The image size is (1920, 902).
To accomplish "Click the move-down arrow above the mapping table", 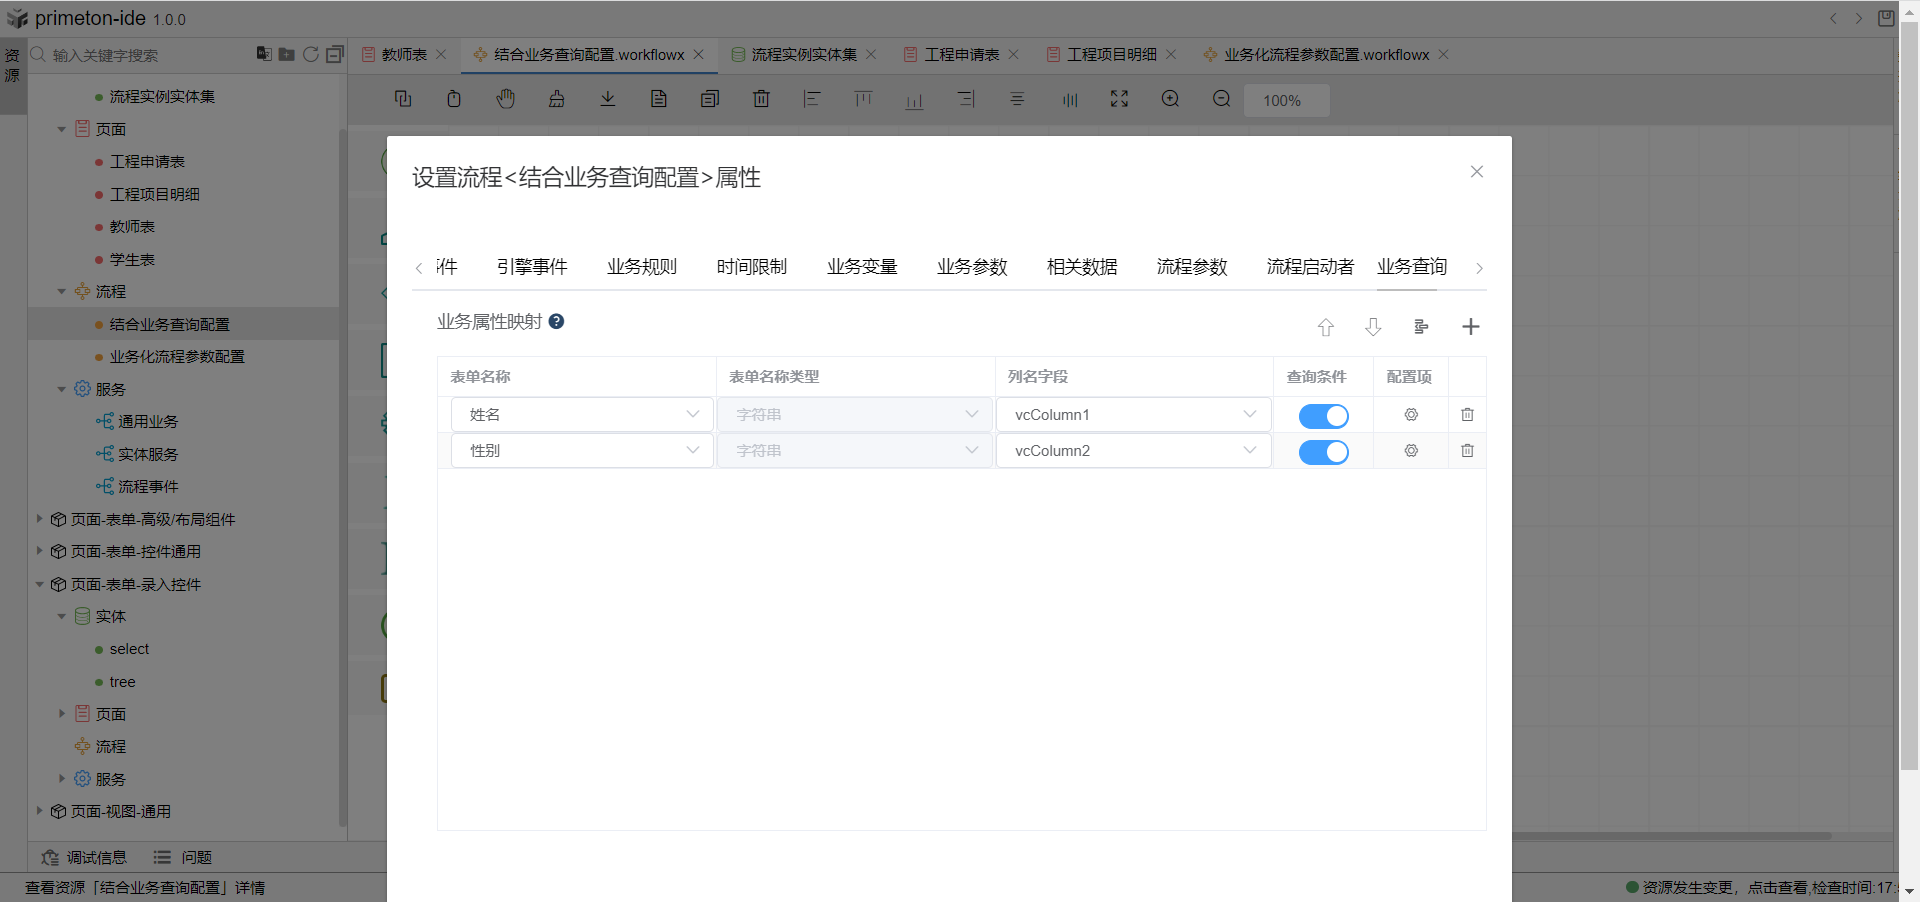I will click(1373, 327).
